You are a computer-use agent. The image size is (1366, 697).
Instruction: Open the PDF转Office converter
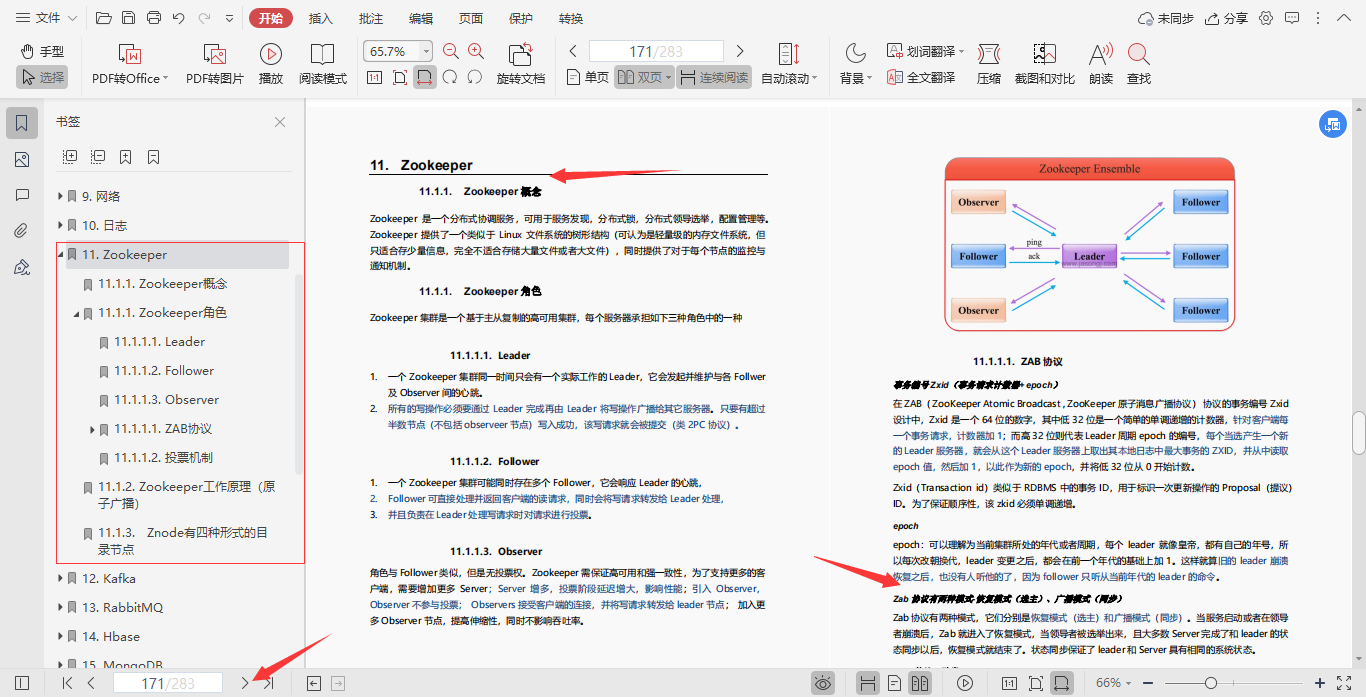coord(128,62)
